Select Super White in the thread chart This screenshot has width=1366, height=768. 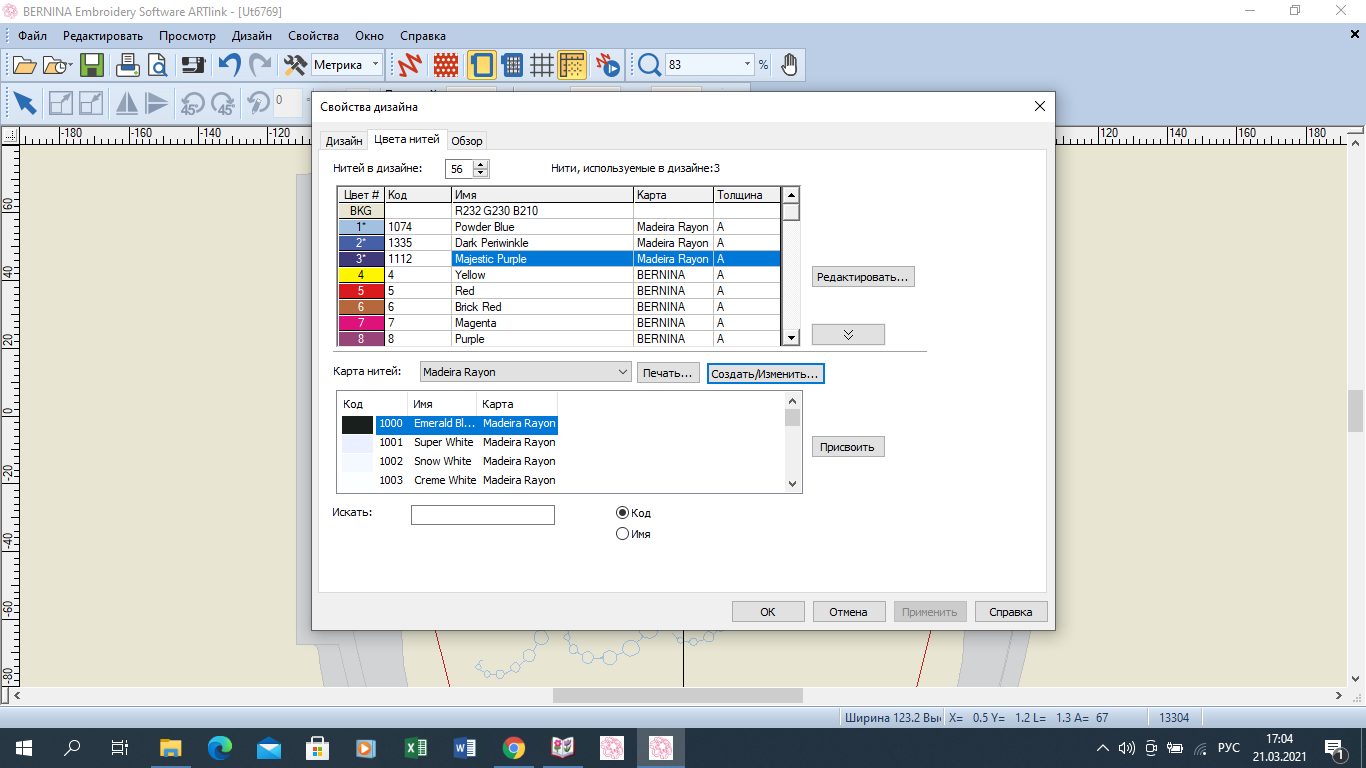(447, 442)
